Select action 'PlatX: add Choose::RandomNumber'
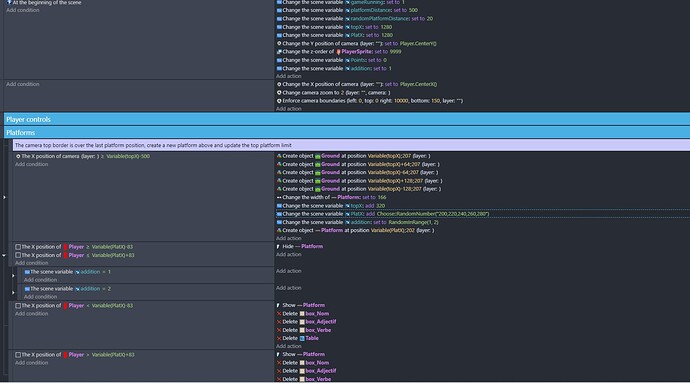Screen dimensions: 690x383 483,214
